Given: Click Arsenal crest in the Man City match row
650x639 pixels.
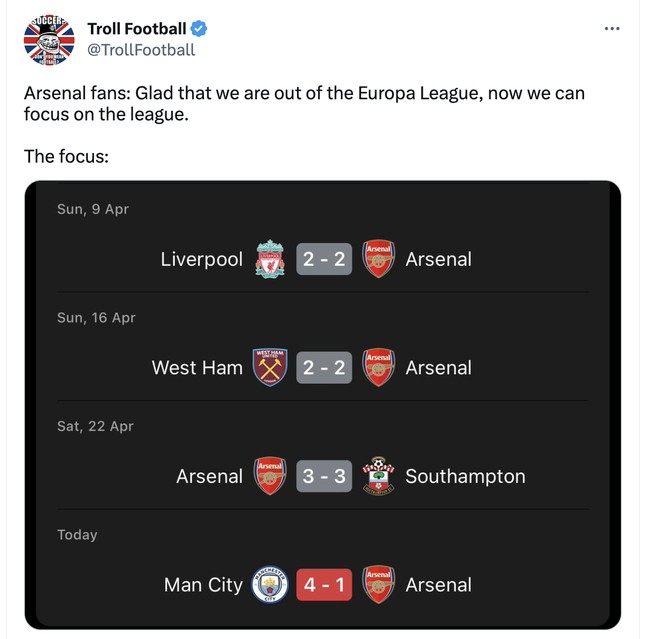Looking at the screenshot, I should click(378, 585).
